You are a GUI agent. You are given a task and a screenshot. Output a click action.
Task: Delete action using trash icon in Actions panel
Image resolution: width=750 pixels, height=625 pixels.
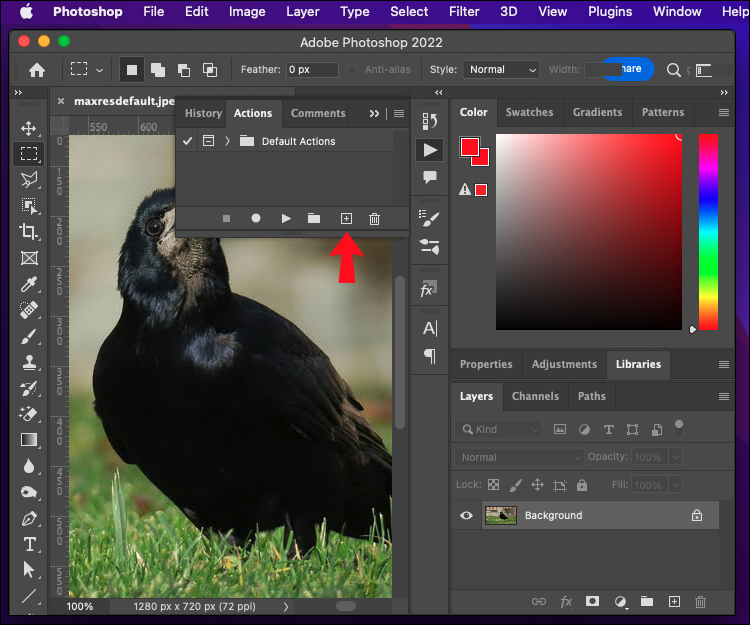point(374,218)
